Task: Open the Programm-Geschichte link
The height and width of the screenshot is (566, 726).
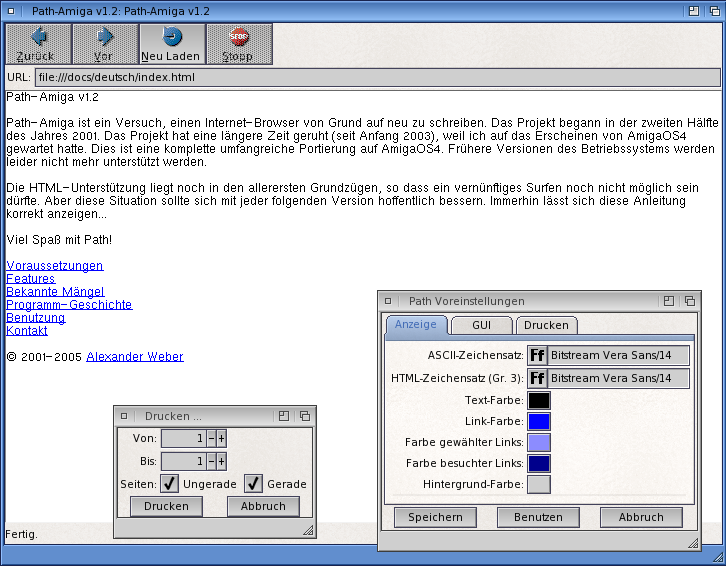Action: pyautogui.click(x=69, y=305)
